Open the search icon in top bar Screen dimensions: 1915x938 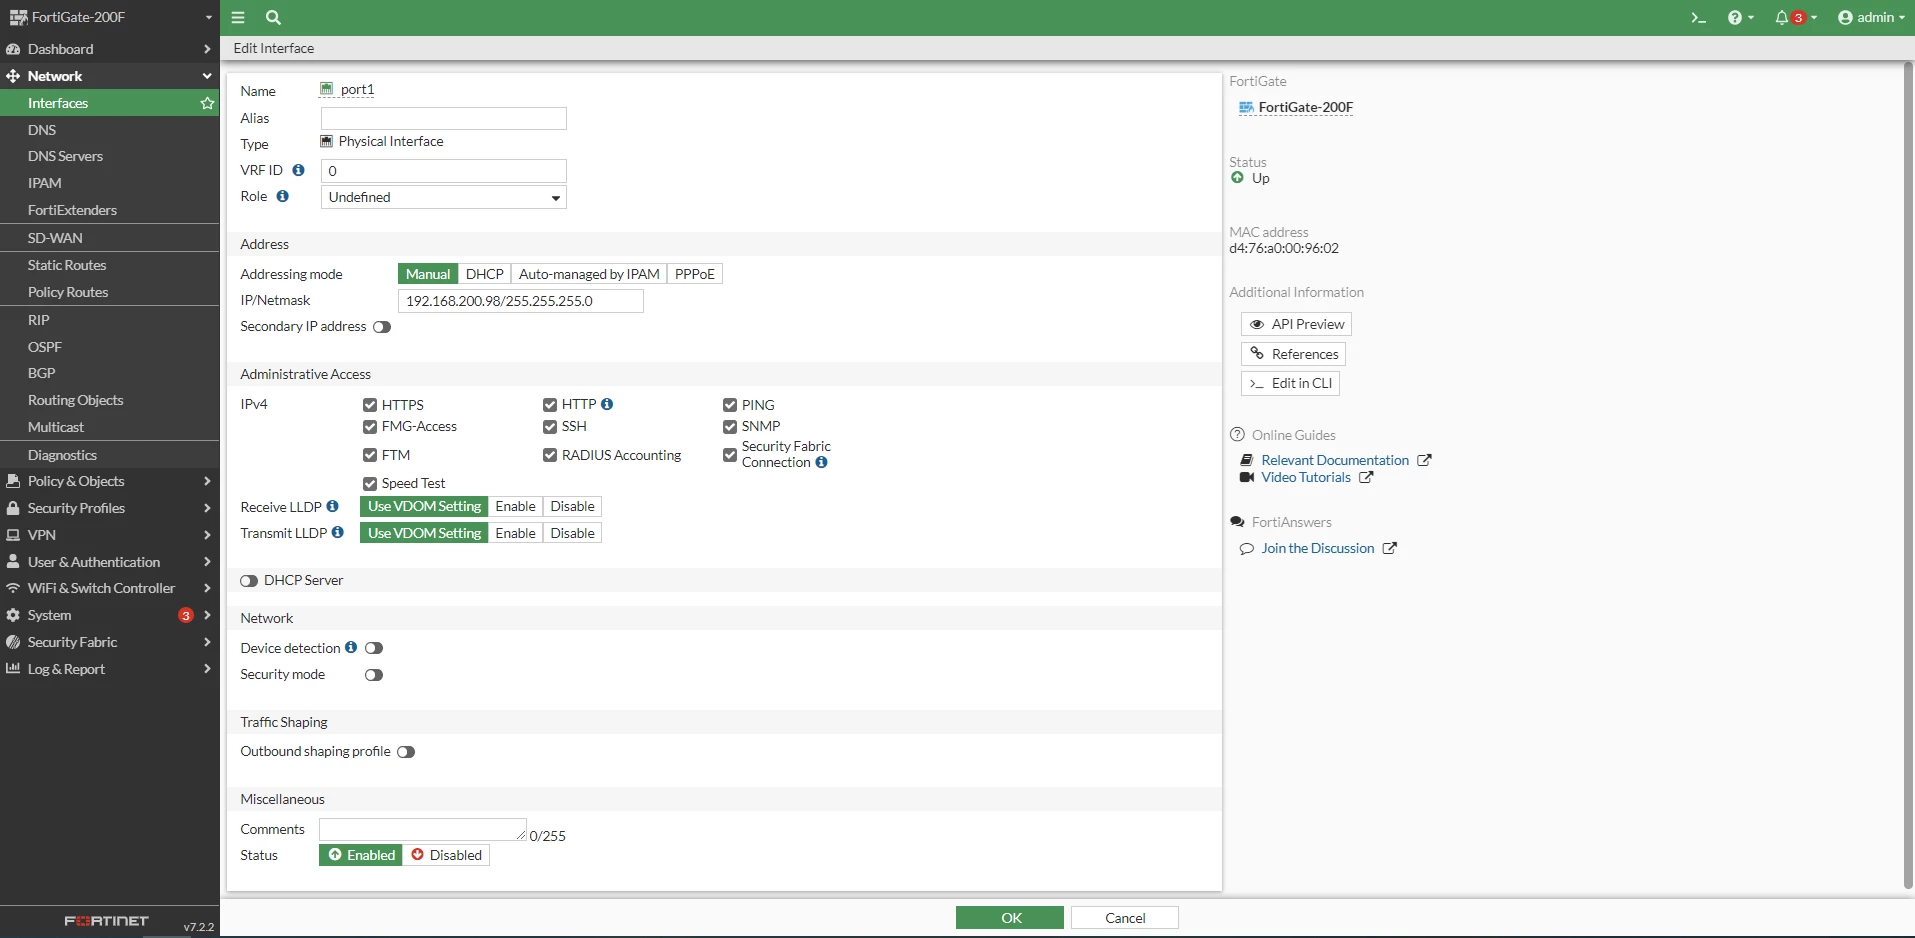point(273,17)
